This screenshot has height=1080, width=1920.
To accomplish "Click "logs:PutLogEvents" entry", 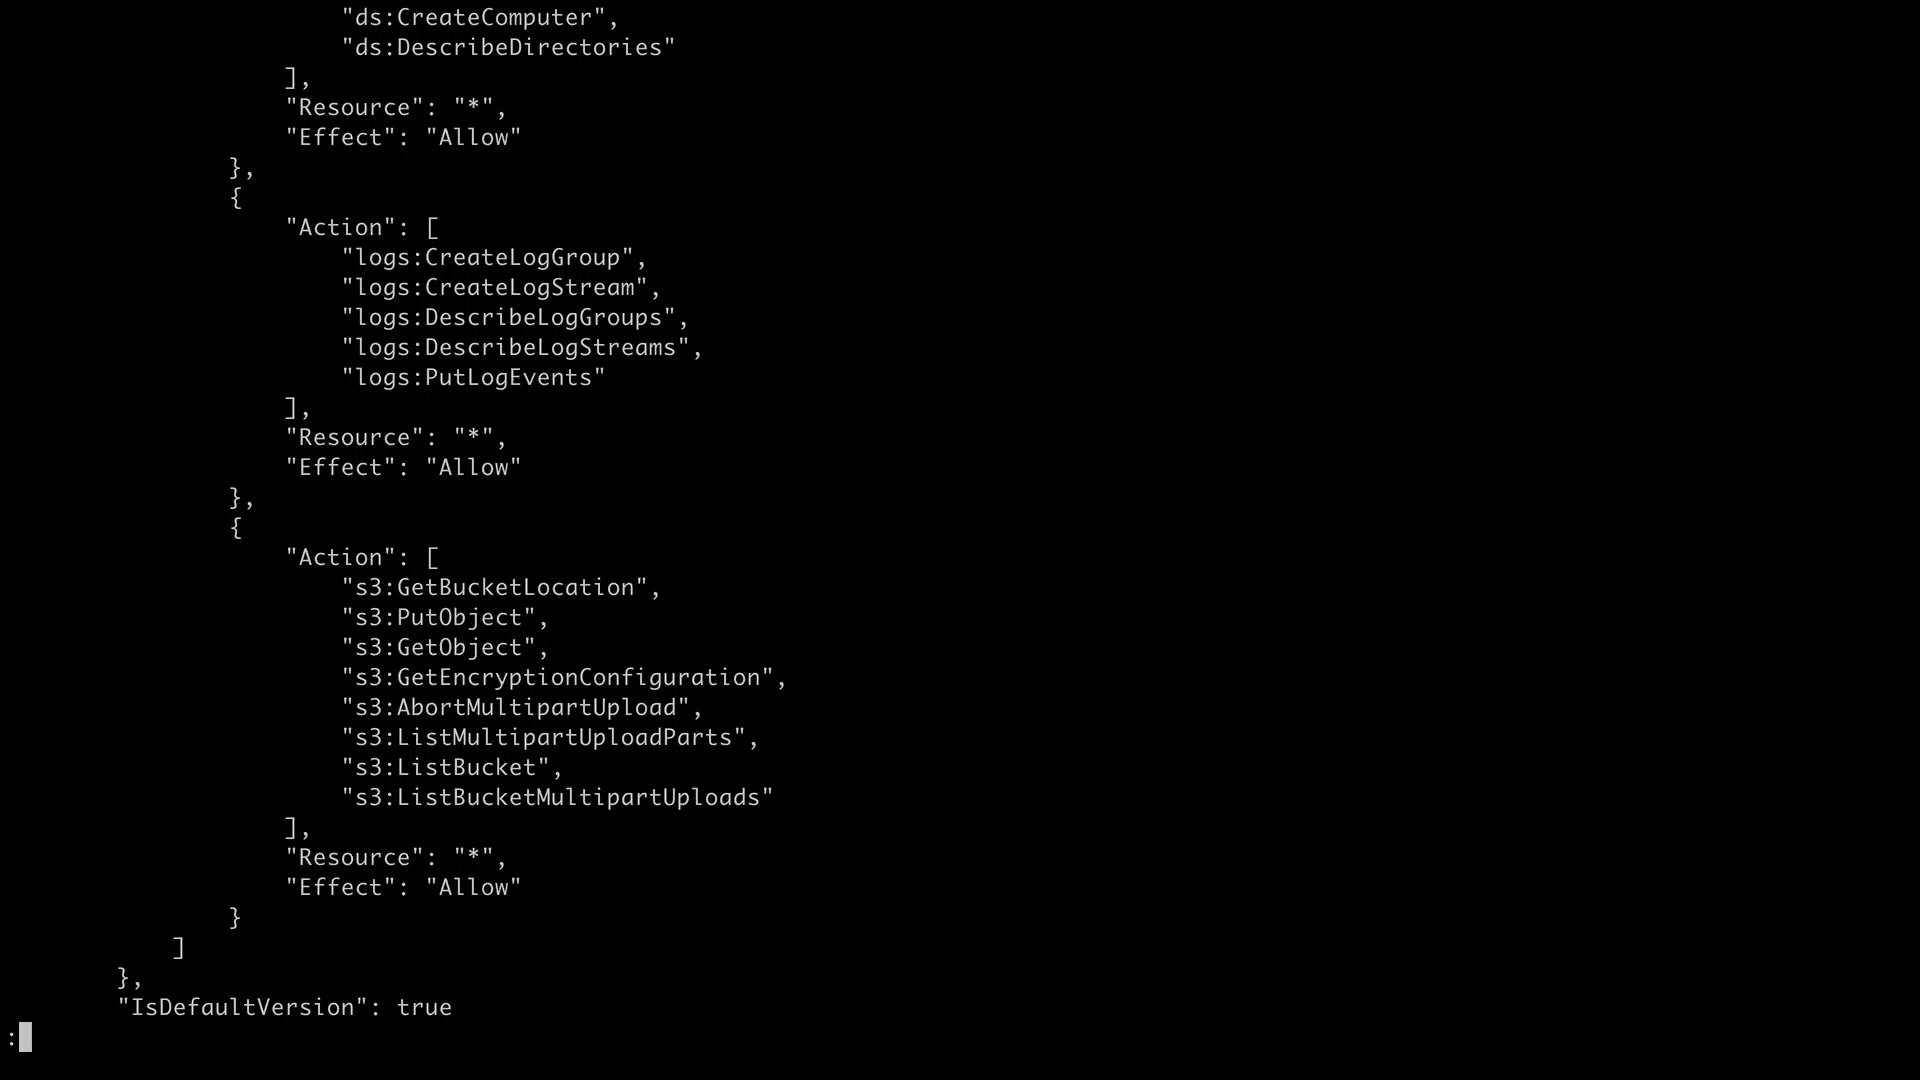I will (474, 378).
